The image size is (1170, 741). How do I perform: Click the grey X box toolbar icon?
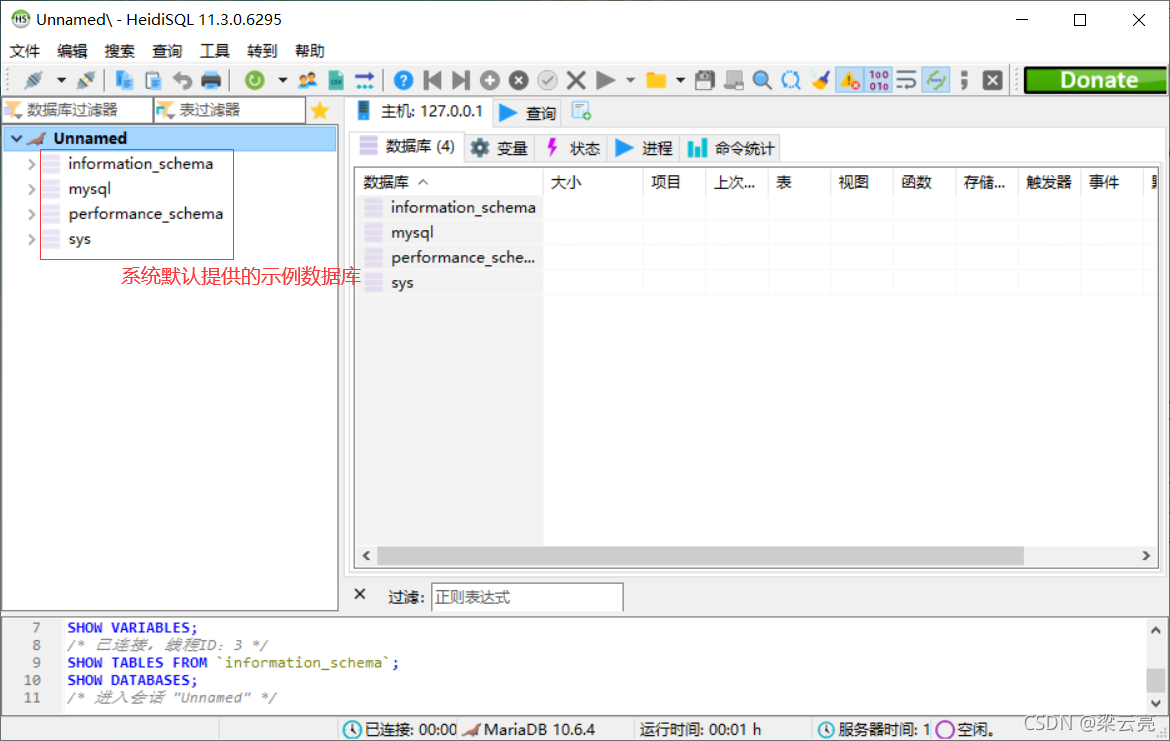point(992,80)
